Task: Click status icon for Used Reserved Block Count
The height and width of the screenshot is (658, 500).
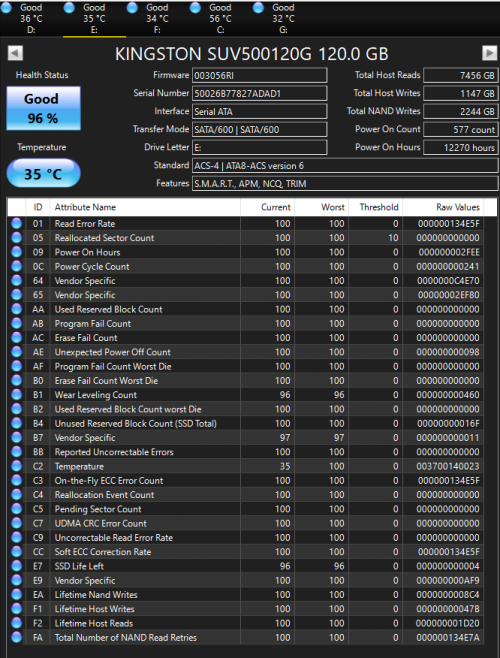Action: click(16, 309)
